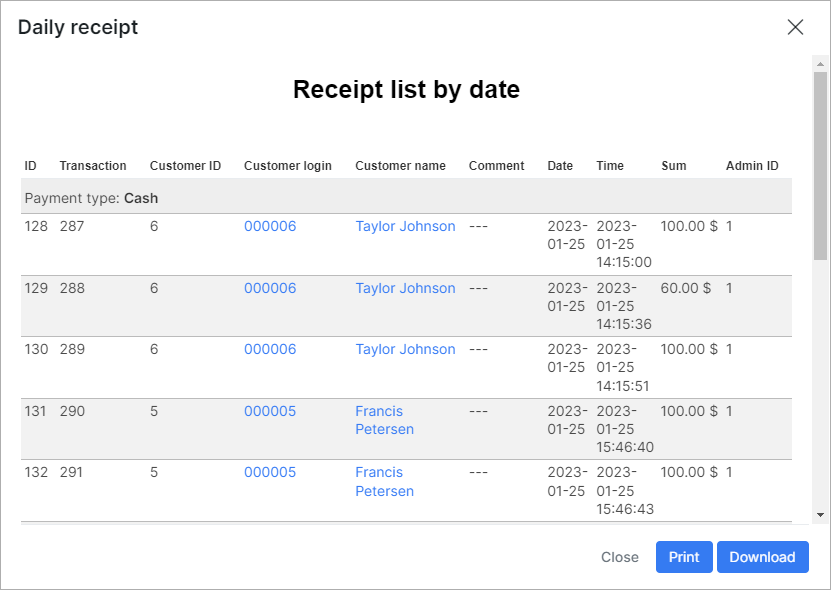Image resolution: width=831 pixels, height=590 pixels.
Task: Click the vertical scrollbar thumb
Action: coord(820,165)
